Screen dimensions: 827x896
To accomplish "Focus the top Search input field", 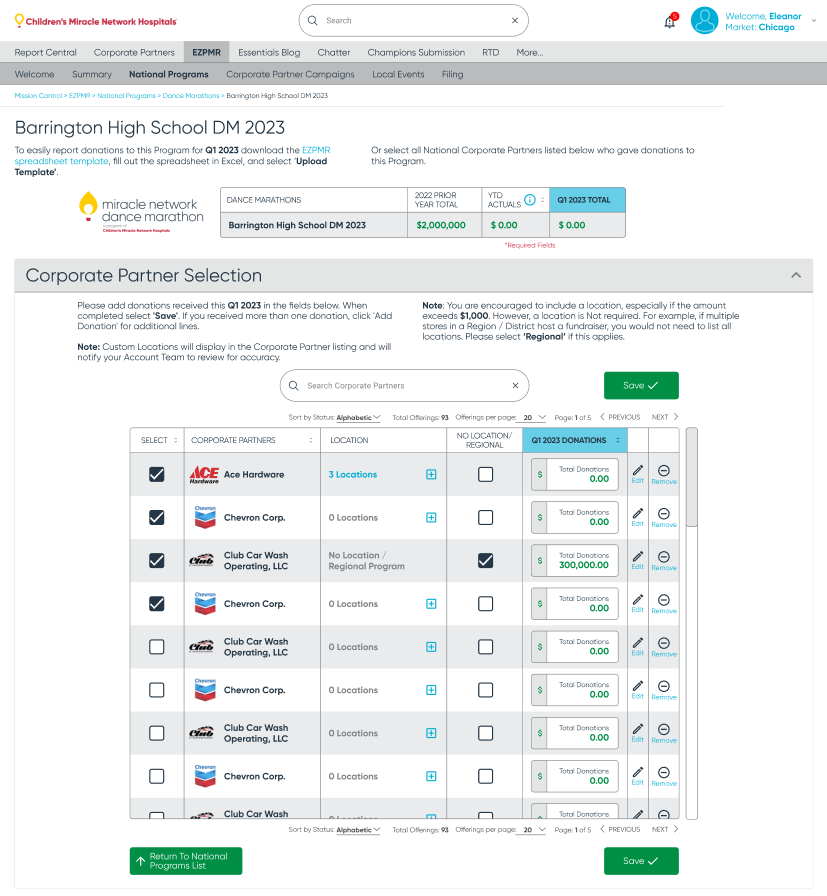I will click(x=416, y=21).
